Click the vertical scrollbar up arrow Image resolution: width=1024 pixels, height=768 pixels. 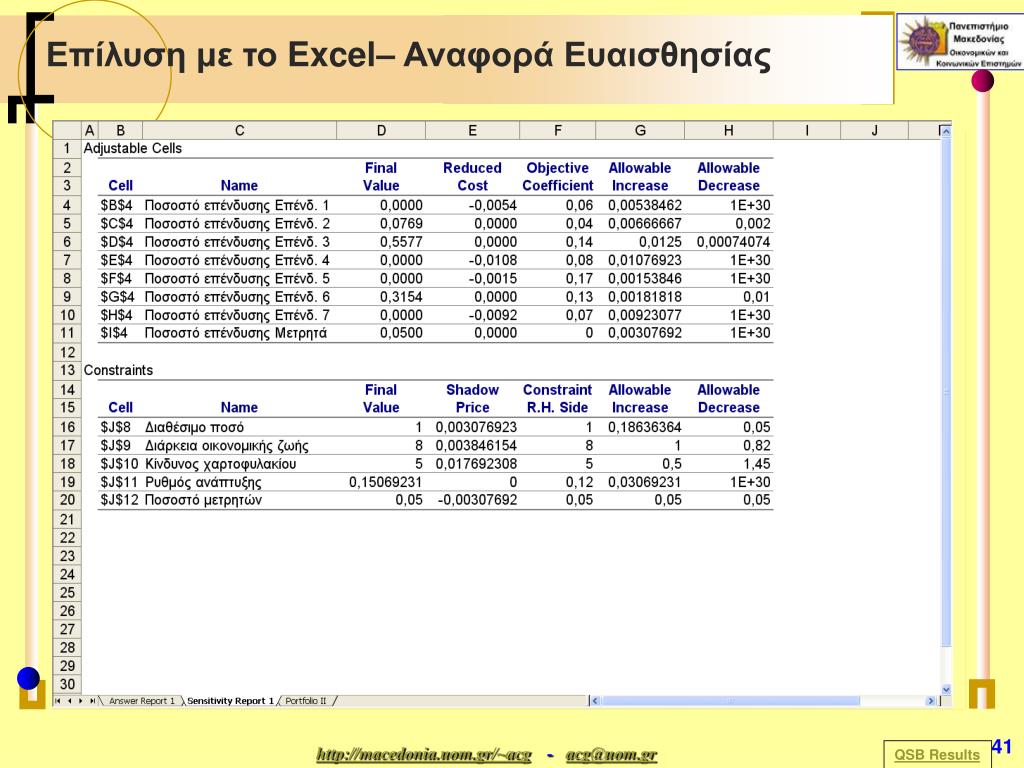tap(946, 131)
